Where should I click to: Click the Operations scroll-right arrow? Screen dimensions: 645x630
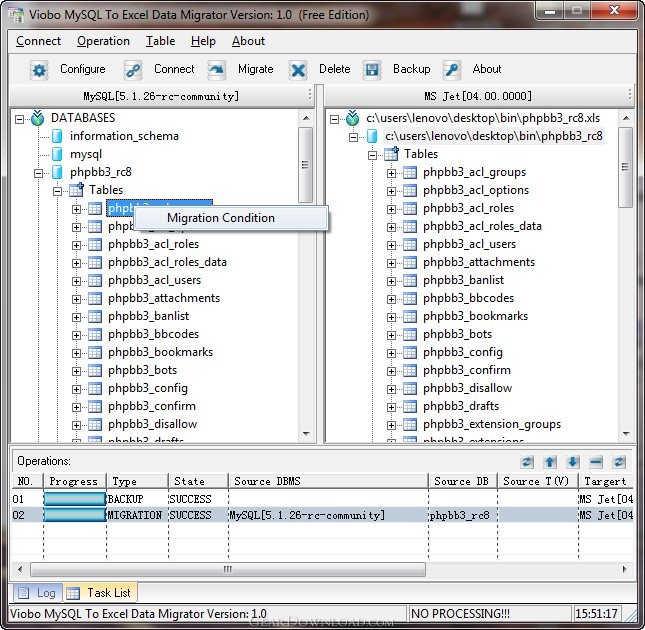click(625, 570)
